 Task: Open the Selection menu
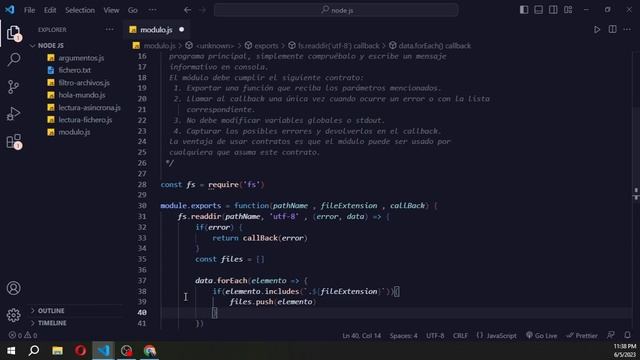click(80, 10)
